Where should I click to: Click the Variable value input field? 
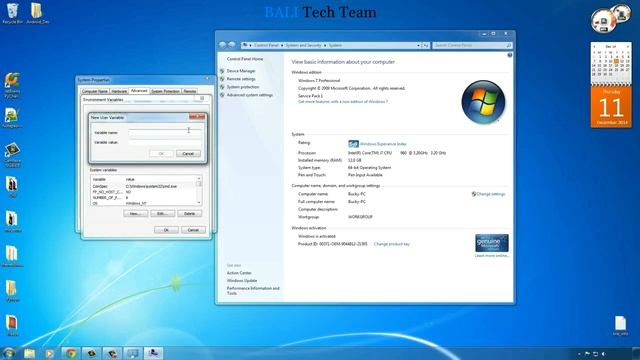(164, 142)
